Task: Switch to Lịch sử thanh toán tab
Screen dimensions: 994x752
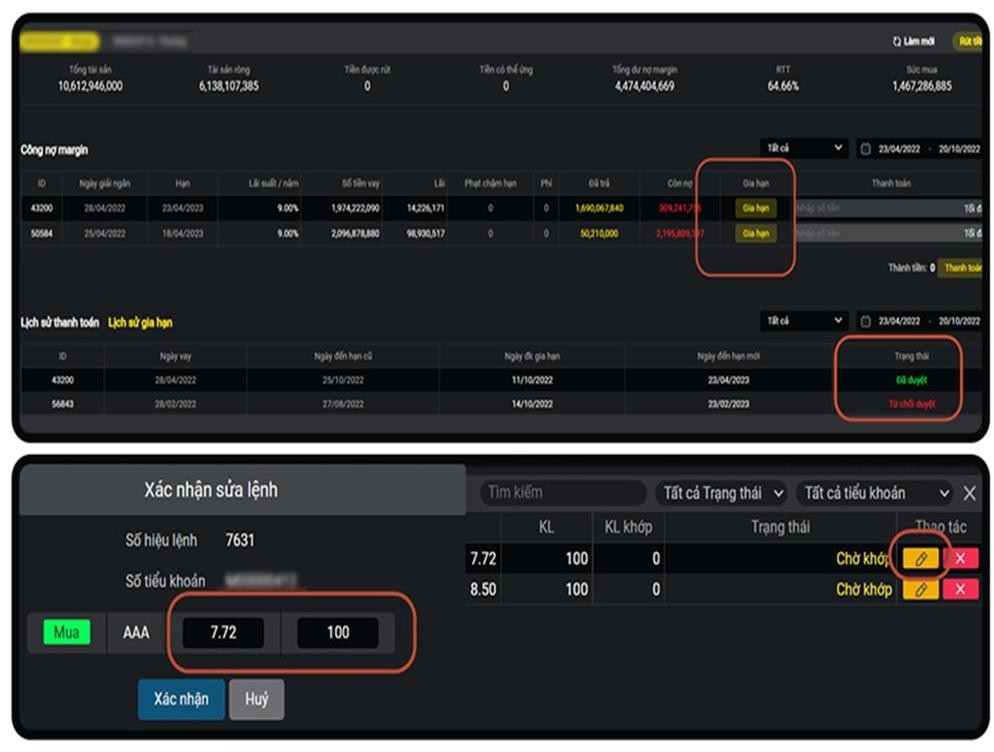Action: point(60,323)
